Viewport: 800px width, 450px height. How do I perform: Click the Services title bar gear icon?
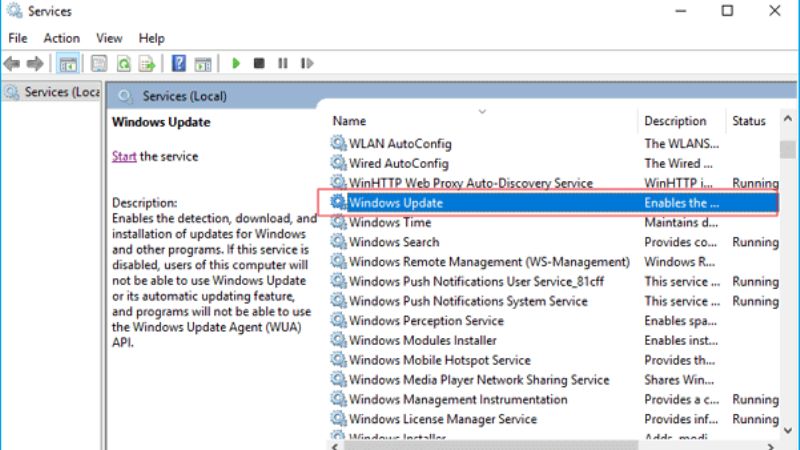coord(14,11)
